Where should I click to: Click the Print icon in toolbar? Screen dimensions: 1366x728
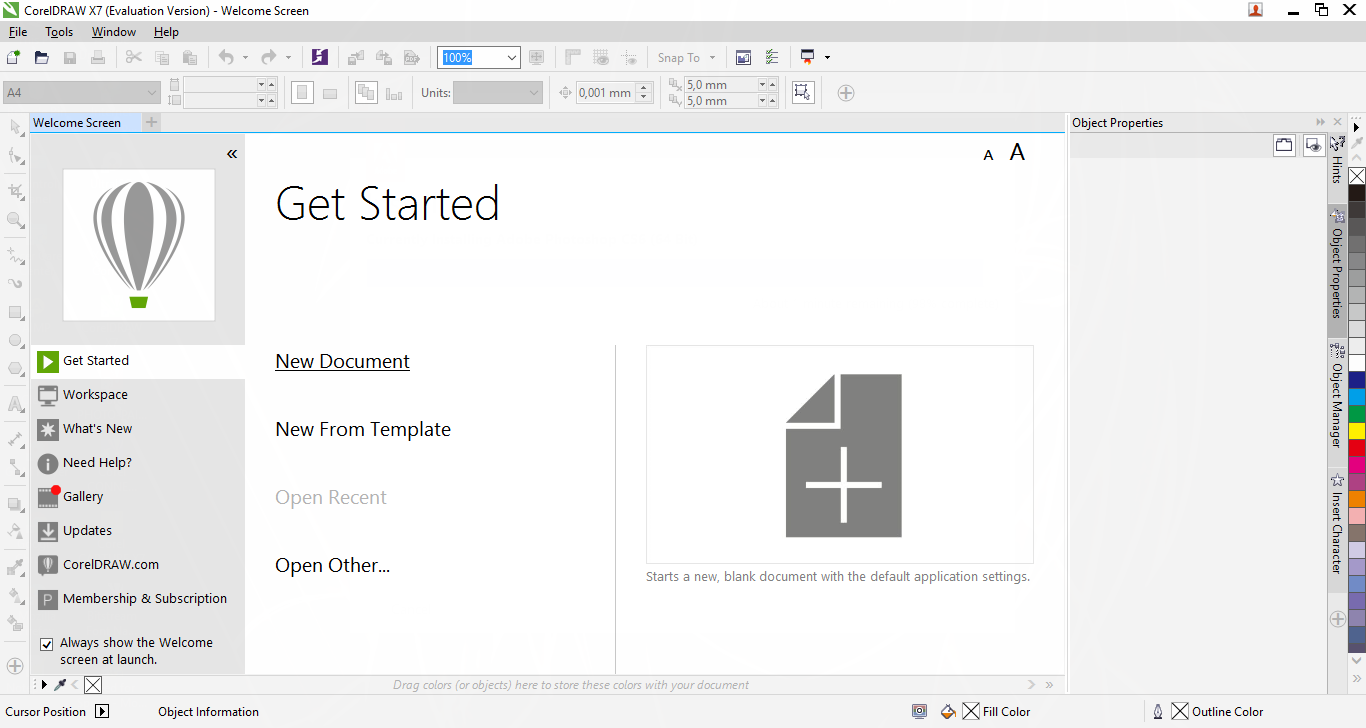coord(98,57)
